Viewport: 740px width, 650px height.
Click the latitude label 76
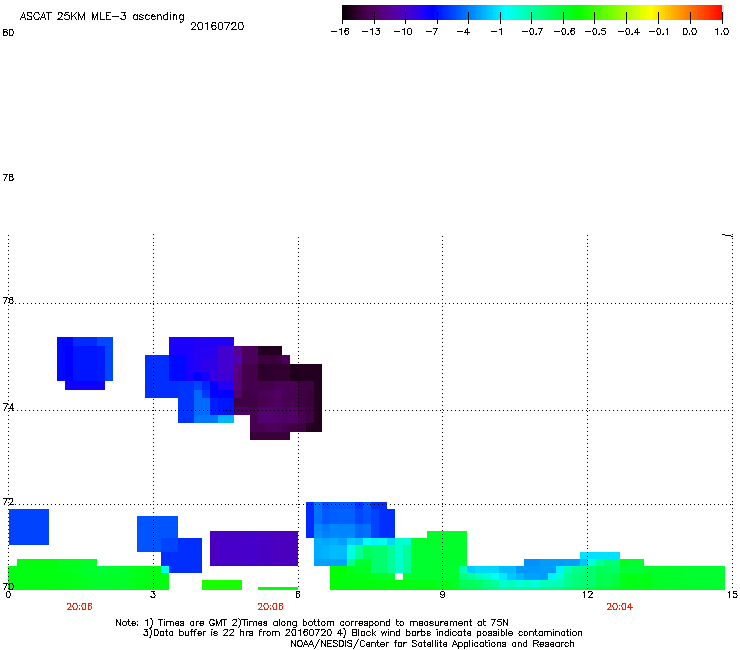click(8, 300)
